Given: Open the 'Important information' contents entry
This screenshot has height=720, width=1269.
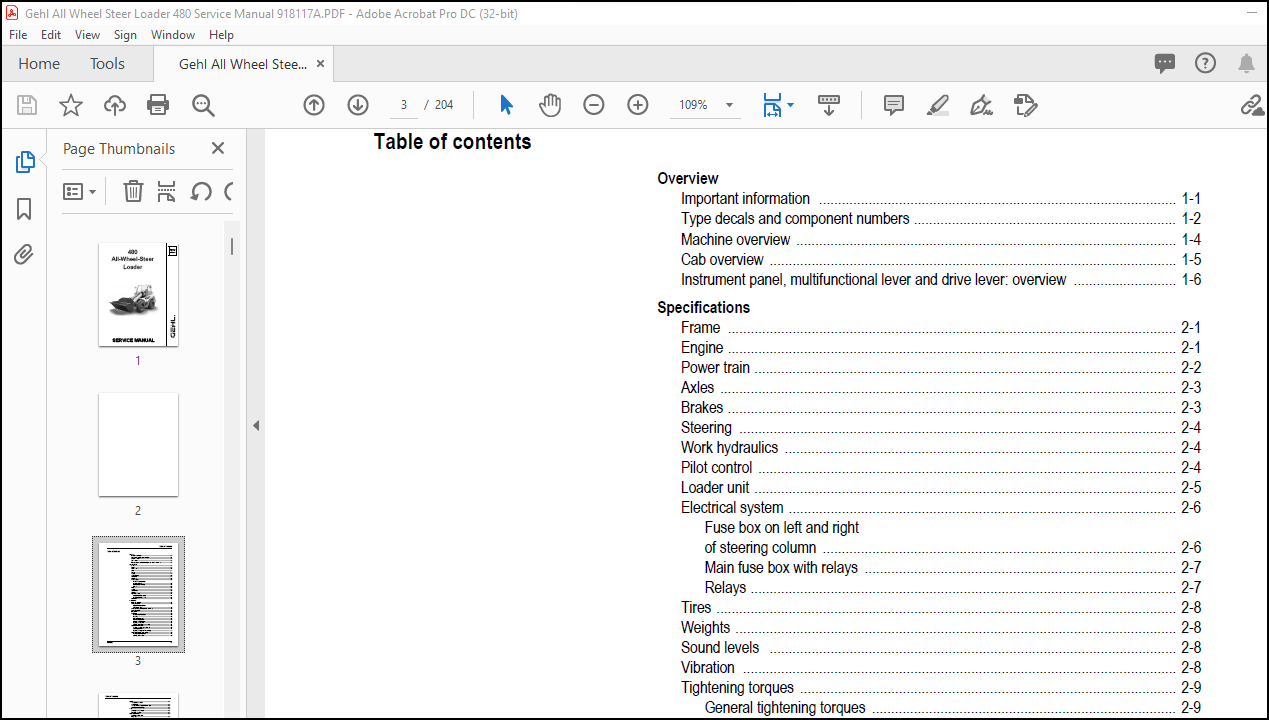Looking at the screenshot, I should (745, 198).
